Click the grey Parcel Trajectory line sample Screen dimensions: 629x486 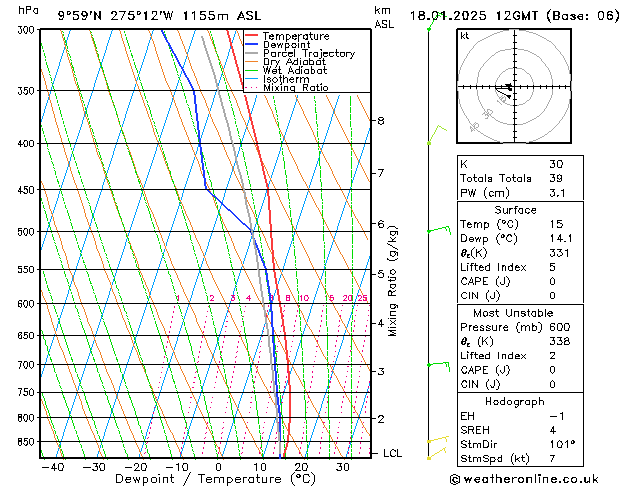click(252, 53)
